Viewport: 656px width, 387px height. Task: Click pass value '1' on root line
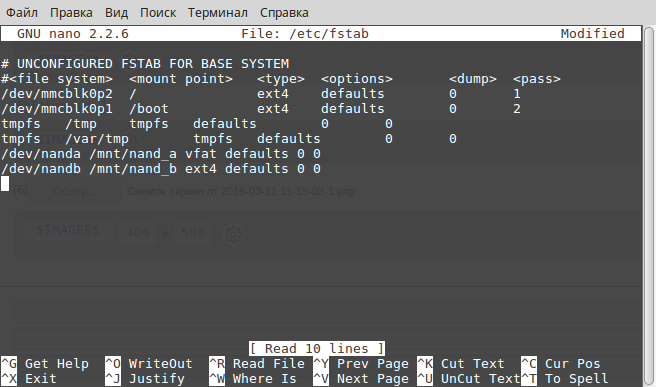pyautogui.click(x=517, y=94)
